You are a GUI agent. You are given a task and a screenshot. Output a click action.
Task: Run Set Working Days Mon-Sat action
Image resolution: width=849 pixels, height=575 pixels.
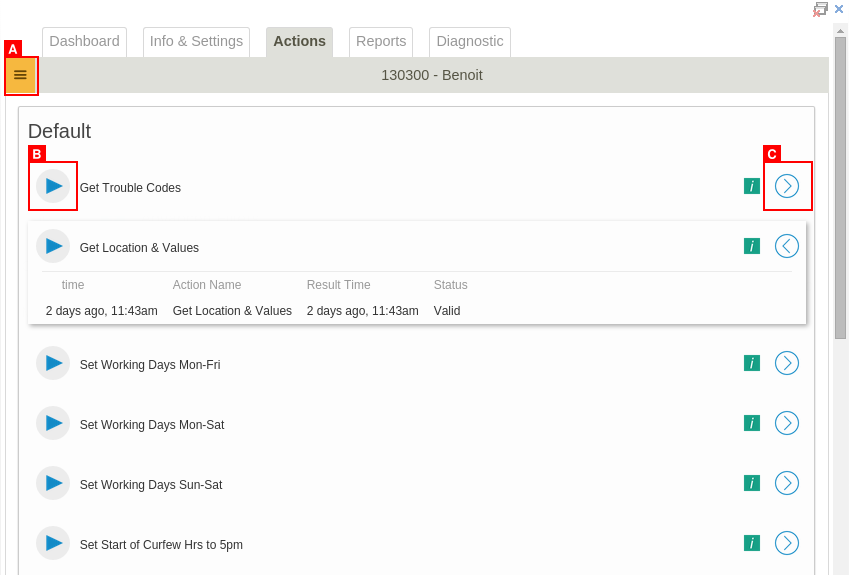[x=53, y=423]
